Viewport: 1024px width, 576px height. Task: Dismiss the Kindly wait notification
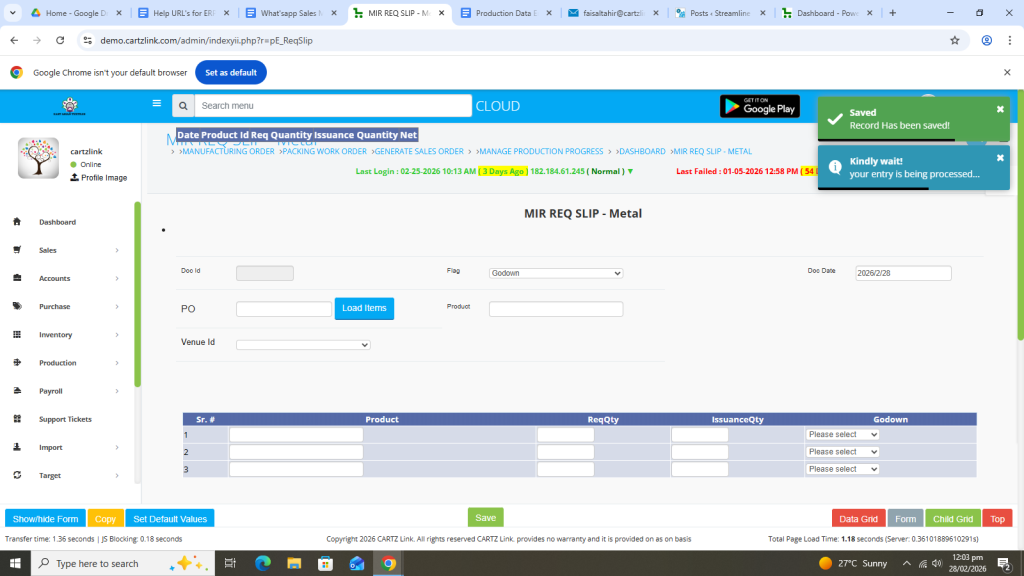pyautogui.click(x=1000, y=158)
